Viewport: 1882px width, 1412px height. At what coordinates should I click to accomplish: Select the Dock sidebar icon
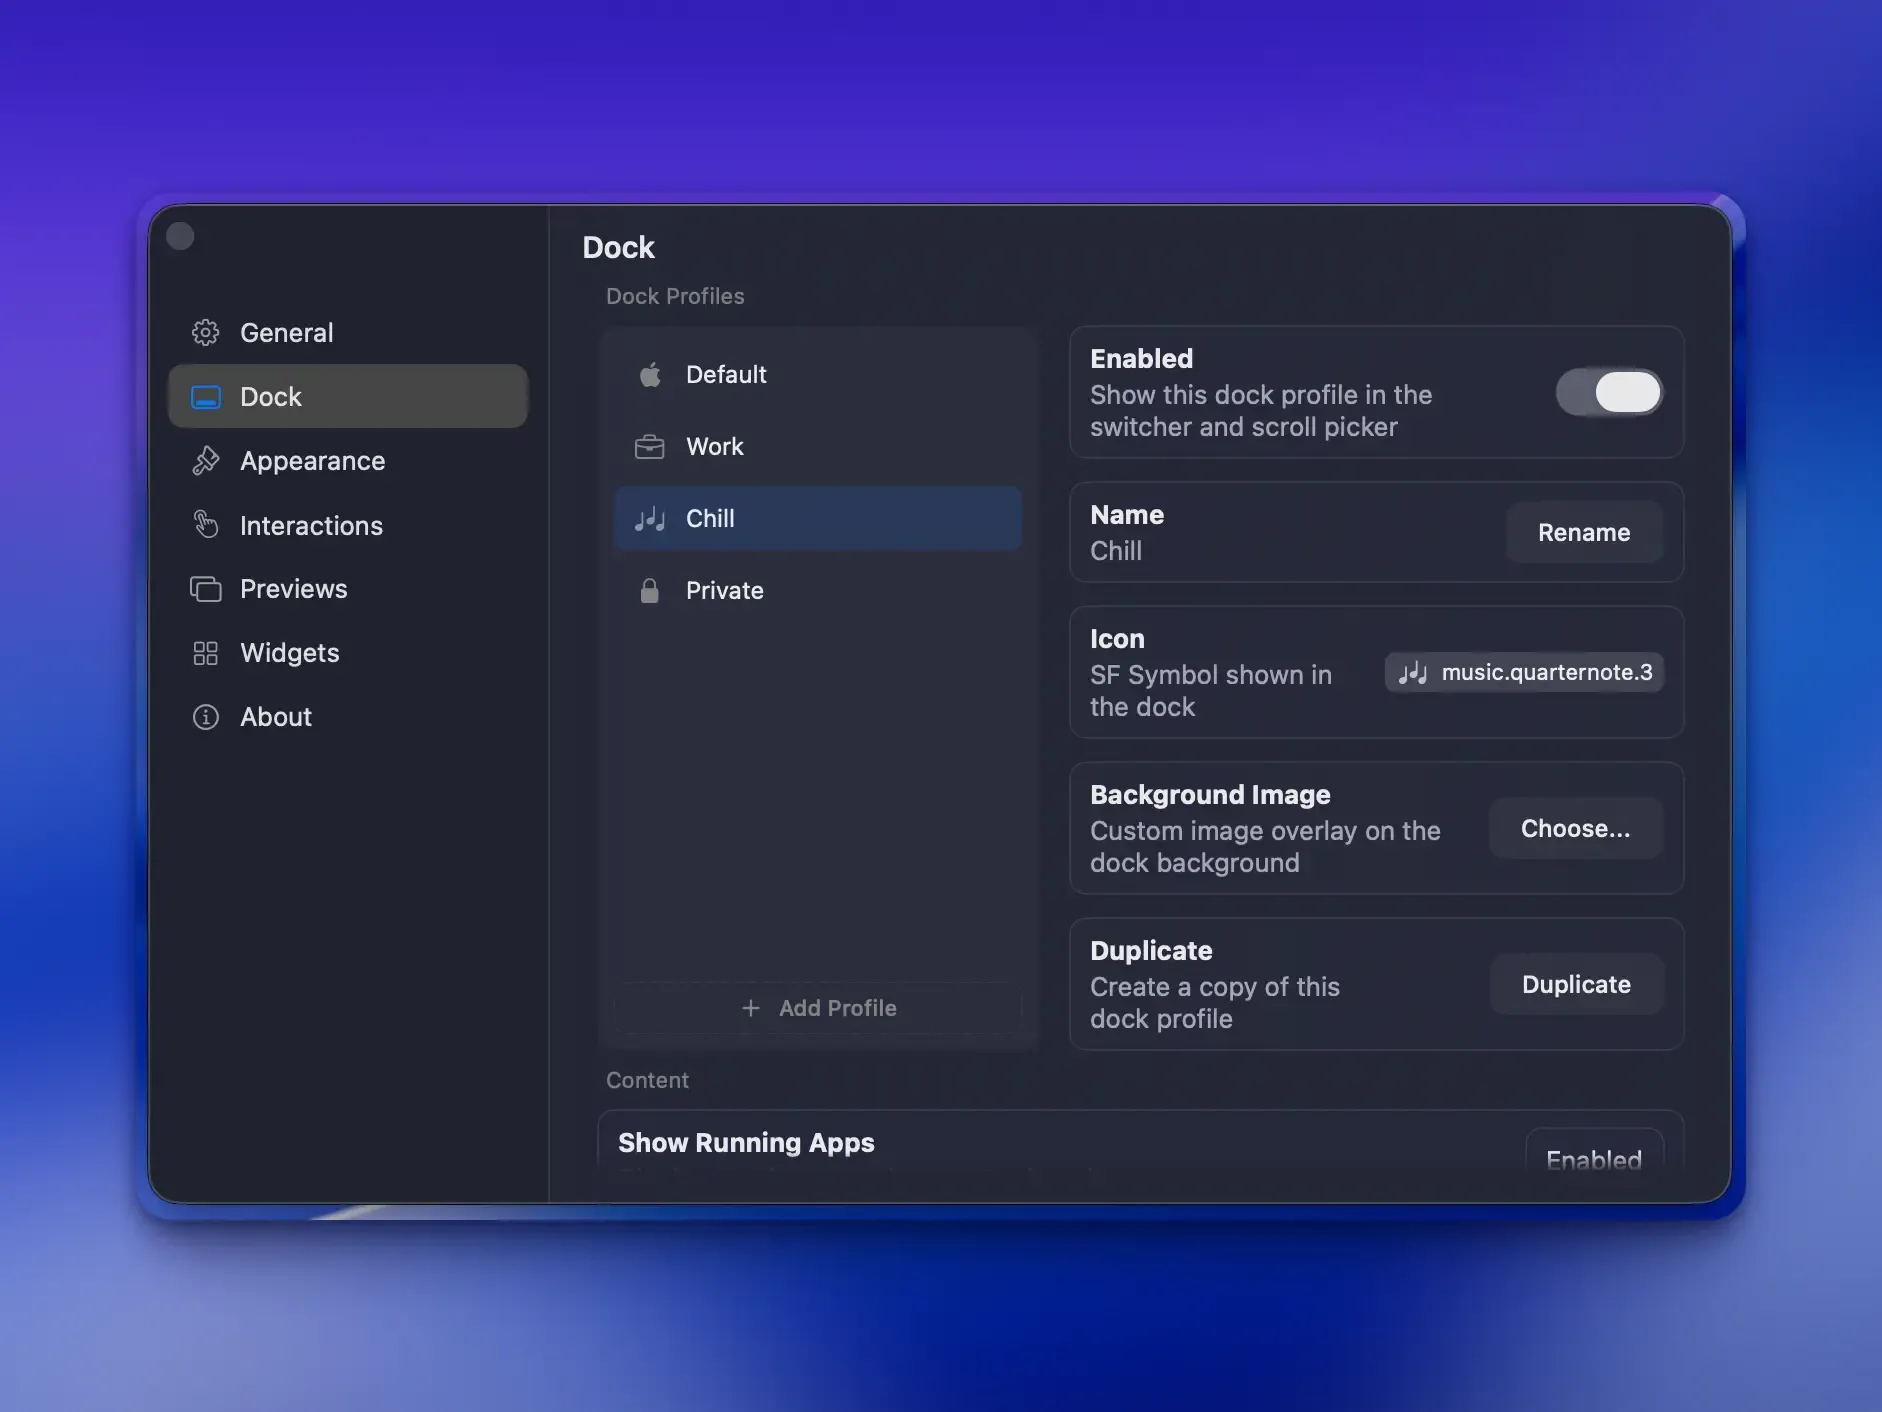(205, 396)
